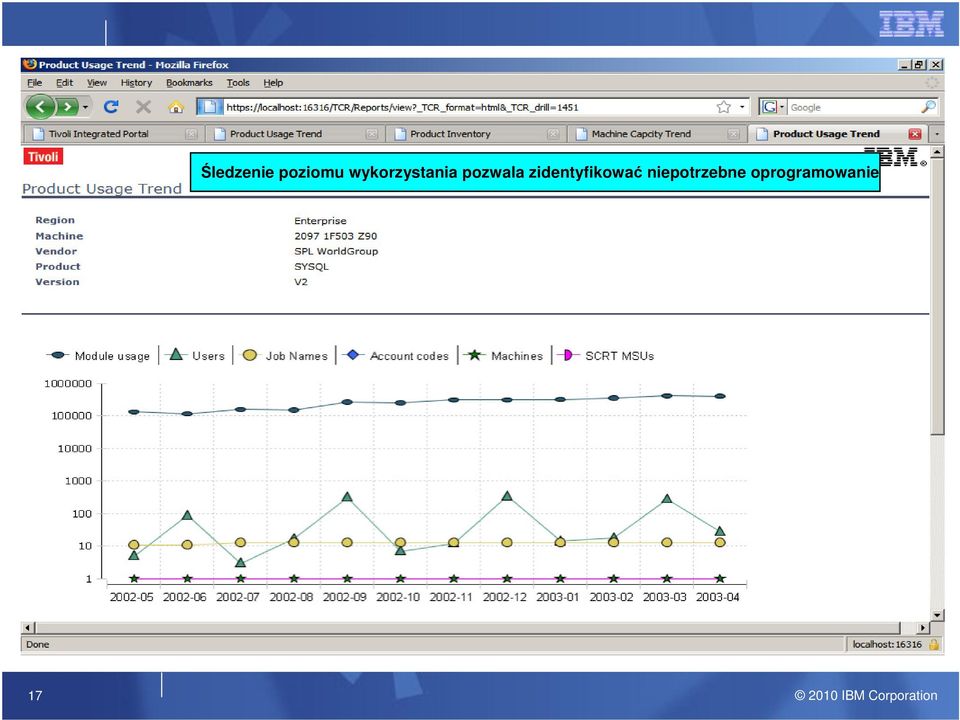960x720 pixels.
Task: Click the '2003-01' axis label
Action: click(557, 597)
